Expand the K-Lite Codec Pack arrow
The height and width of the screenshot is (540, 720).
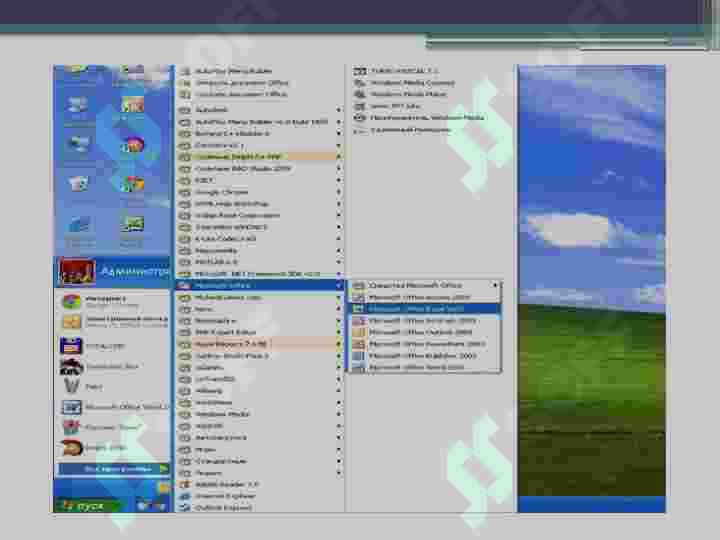tap(339, 239)
